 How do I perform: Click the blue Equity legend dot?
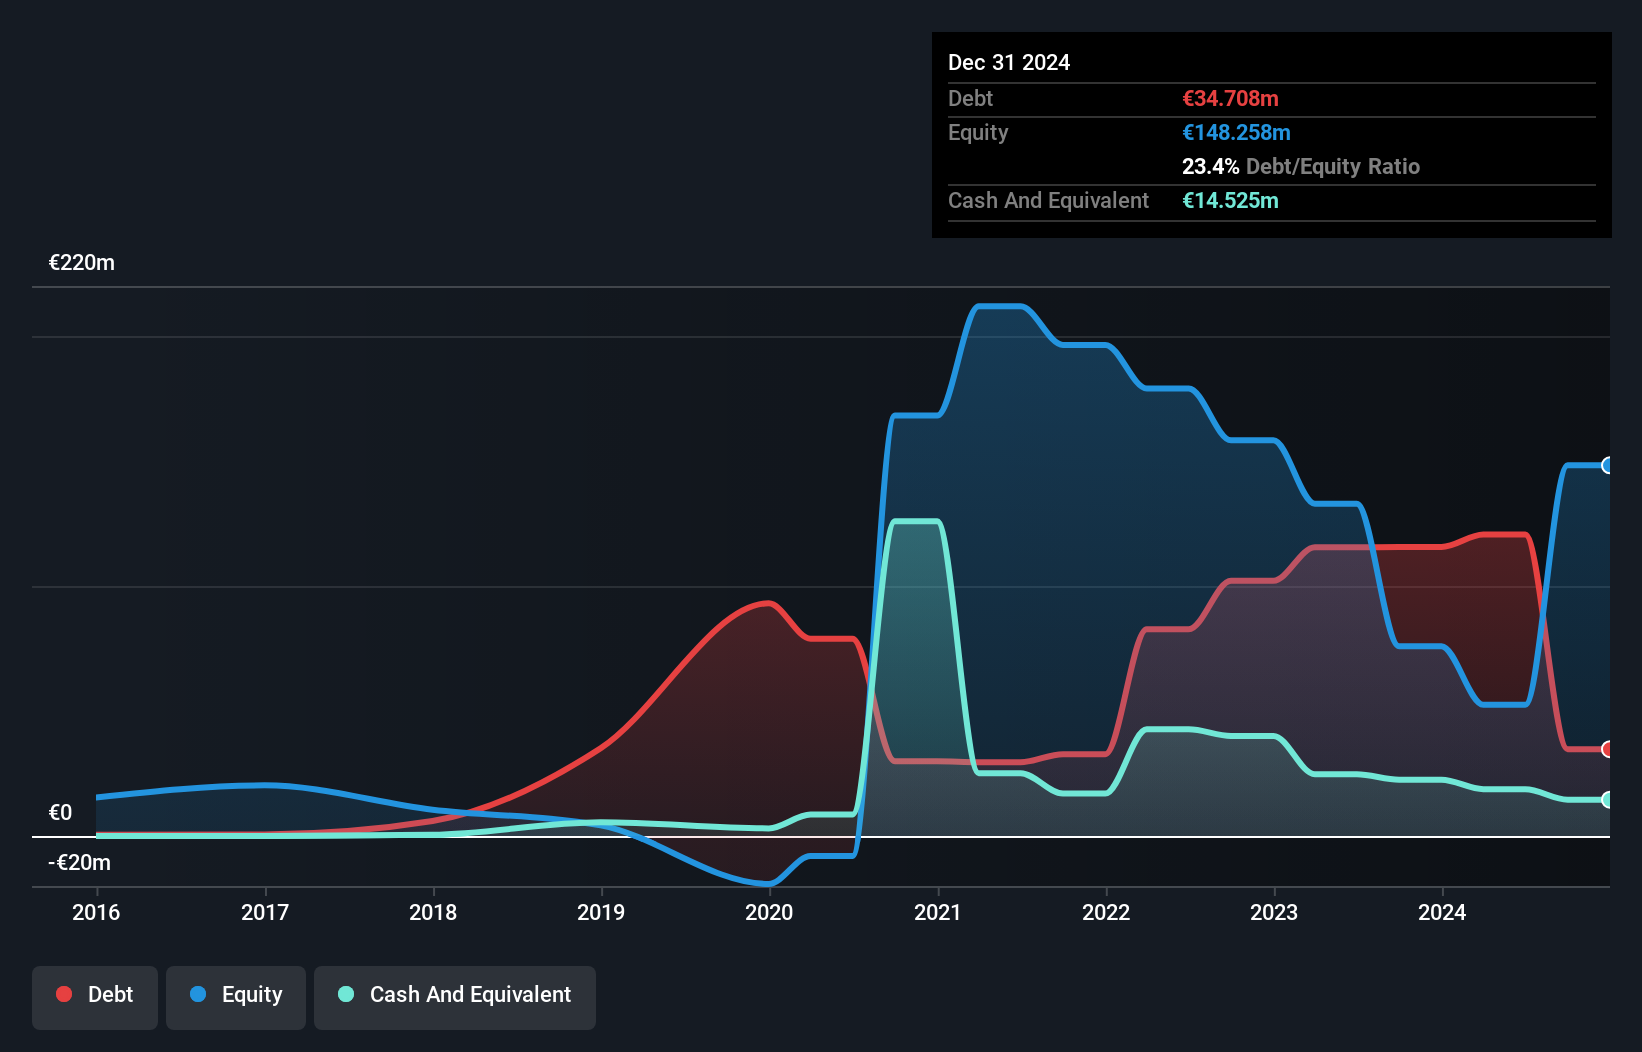click(198, 994)
